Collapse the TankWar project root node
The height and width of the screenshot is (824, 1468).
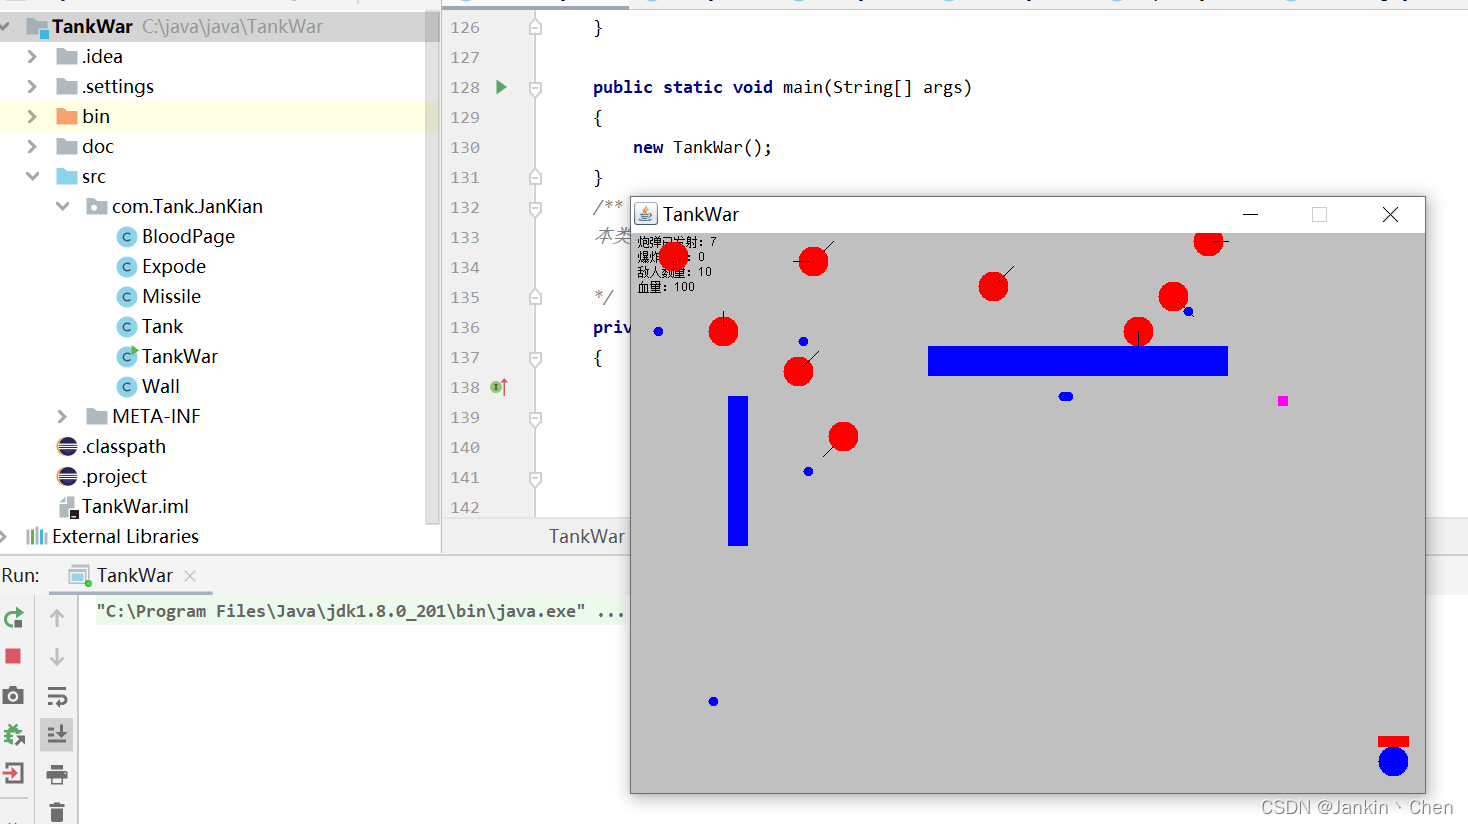(5, 26)
